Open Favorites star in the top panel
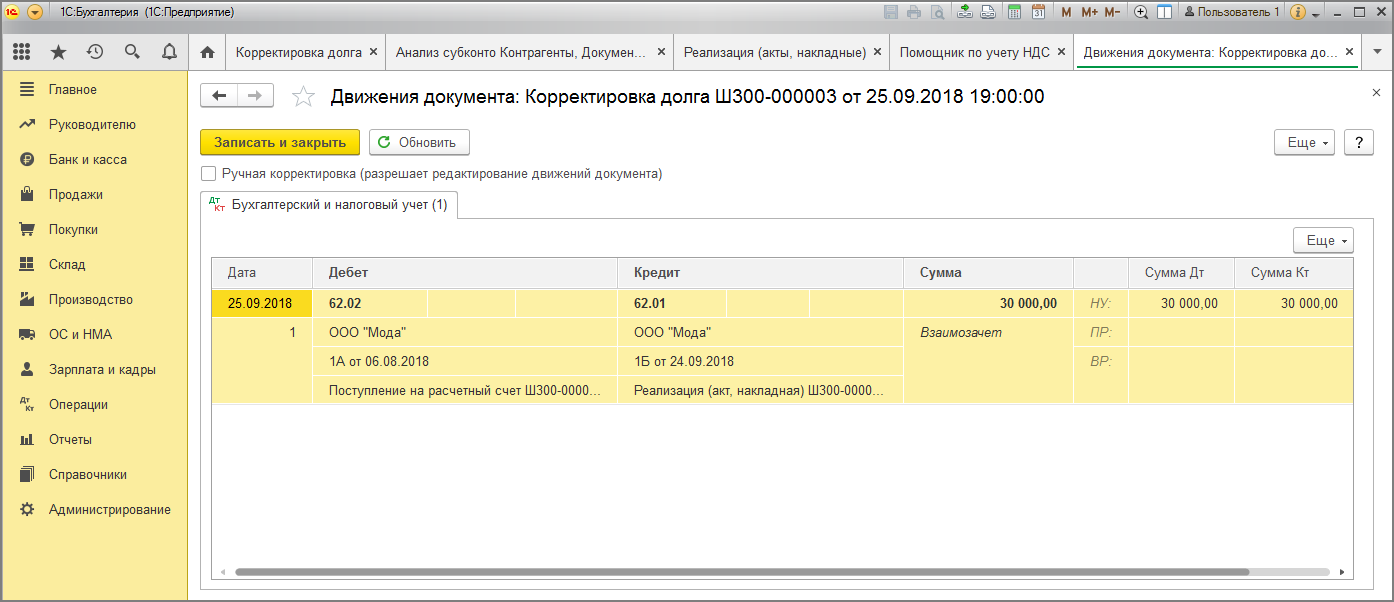 click(58, 52)
